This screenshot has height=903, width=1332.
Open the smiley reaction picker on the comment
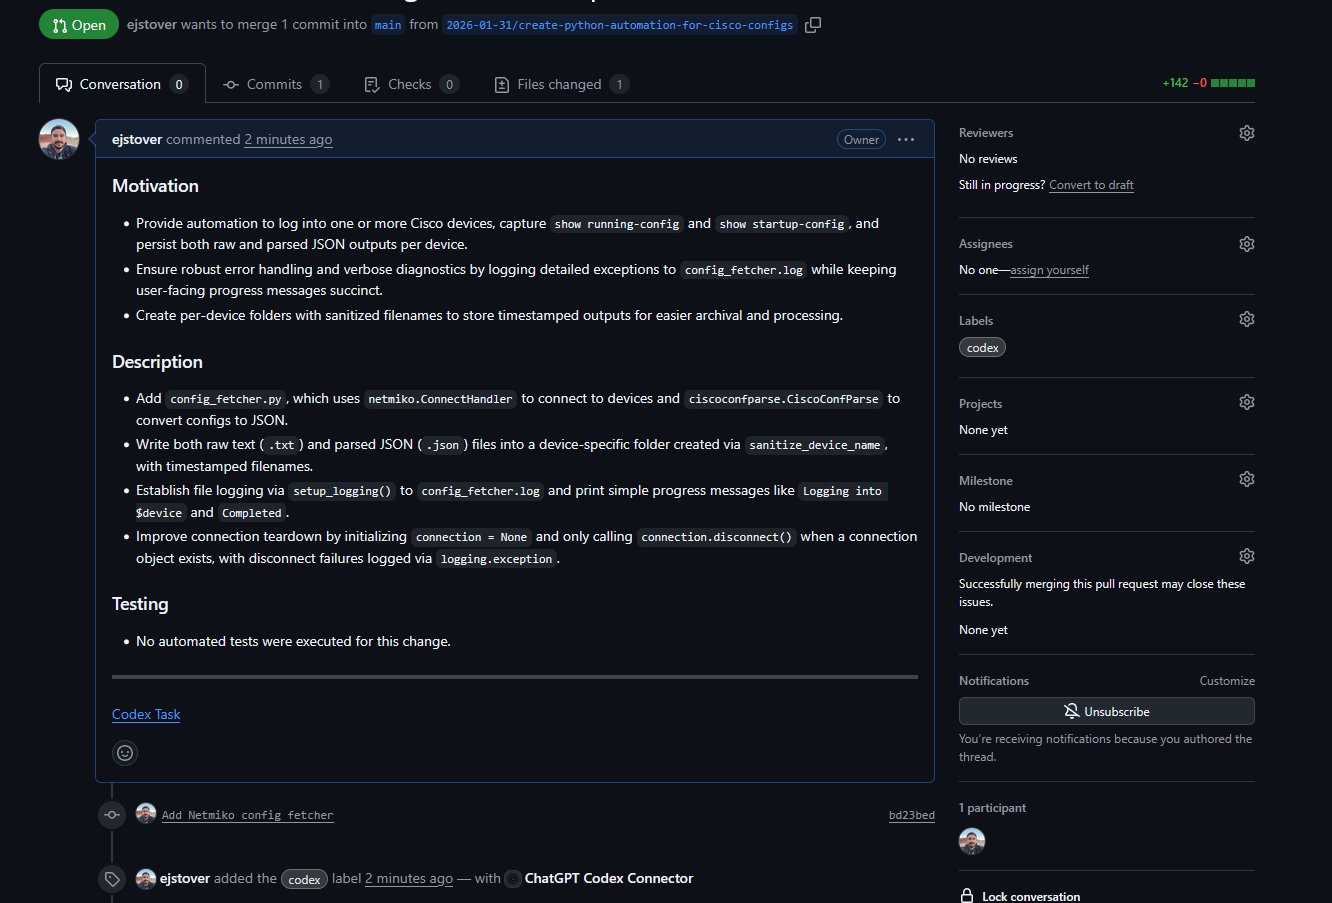pos(124,753)
